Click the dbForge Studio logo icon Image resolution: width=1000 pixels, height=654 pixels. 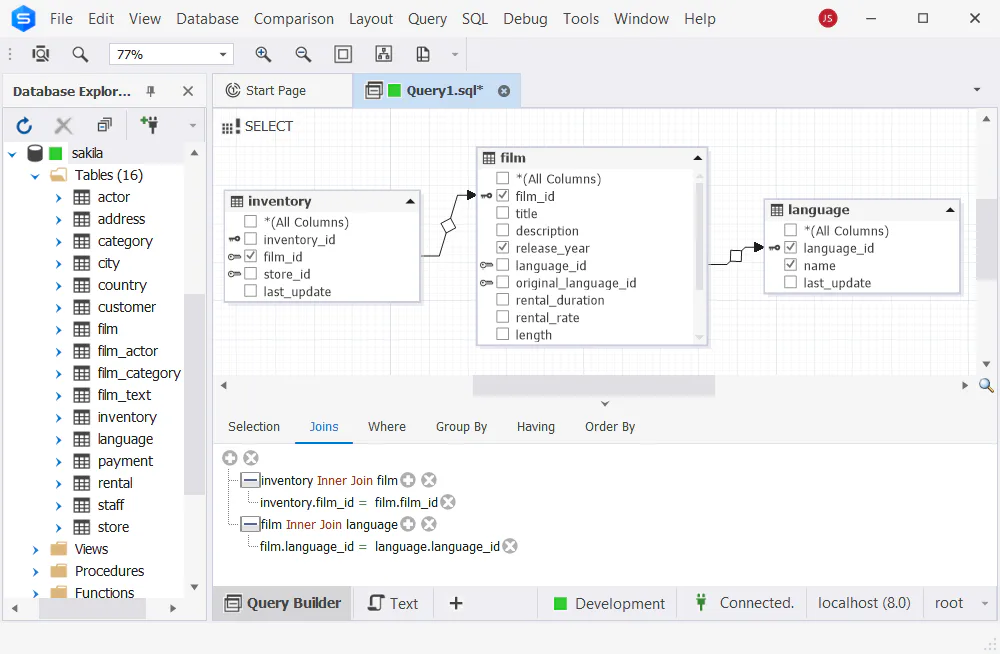[23, 19]
